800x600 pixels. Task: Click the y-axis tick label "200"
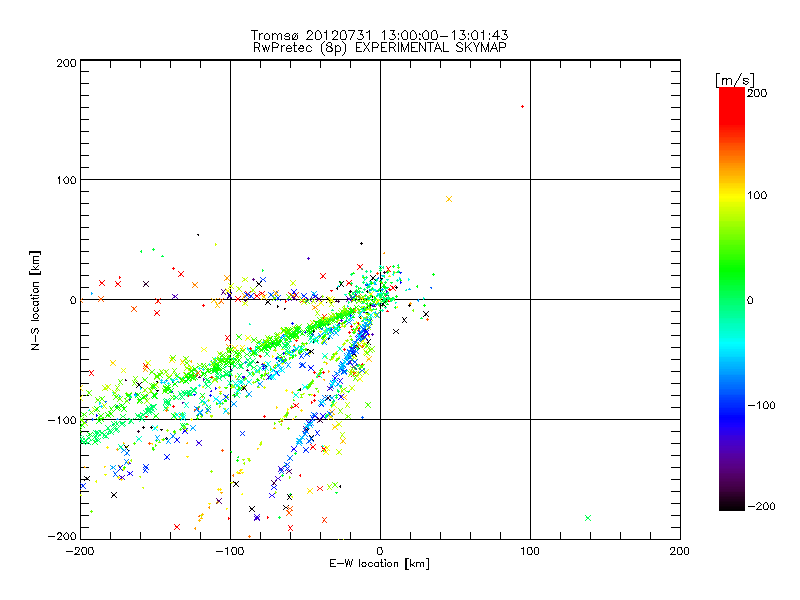[x=66, y=63]
